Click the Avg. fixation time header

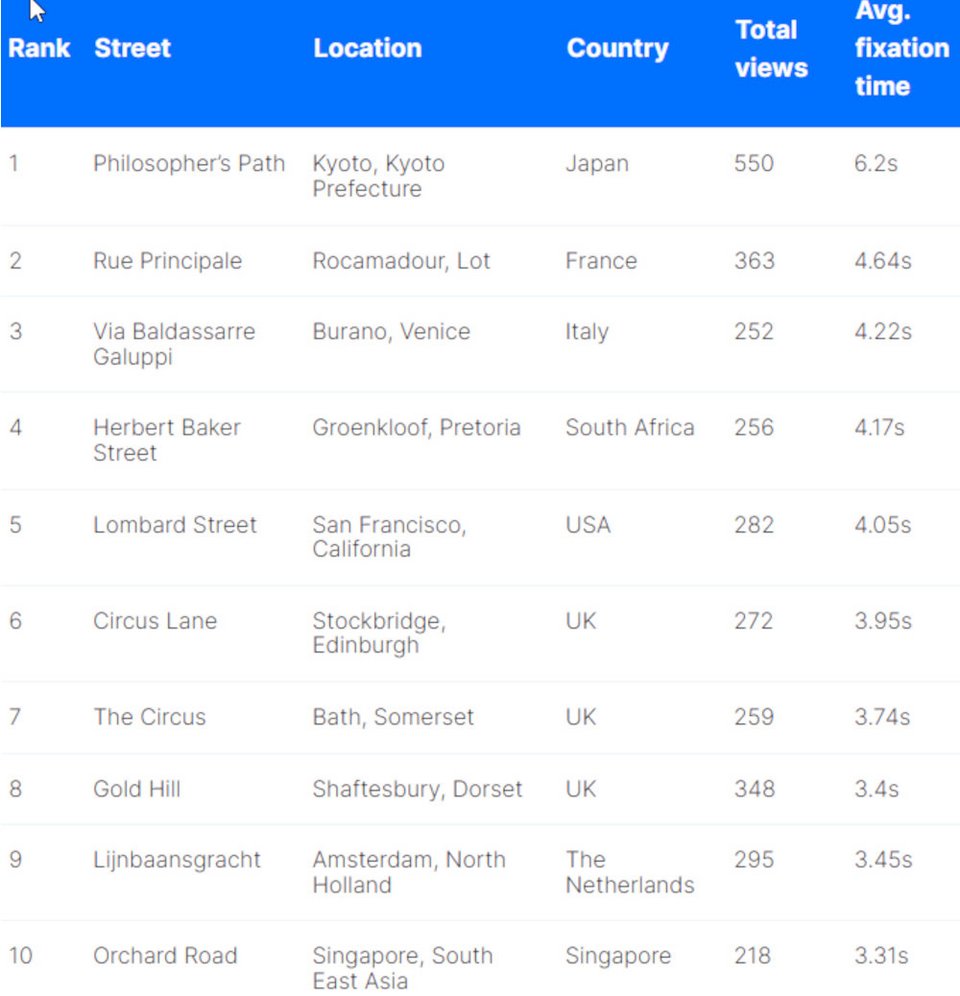coord(901,48)
